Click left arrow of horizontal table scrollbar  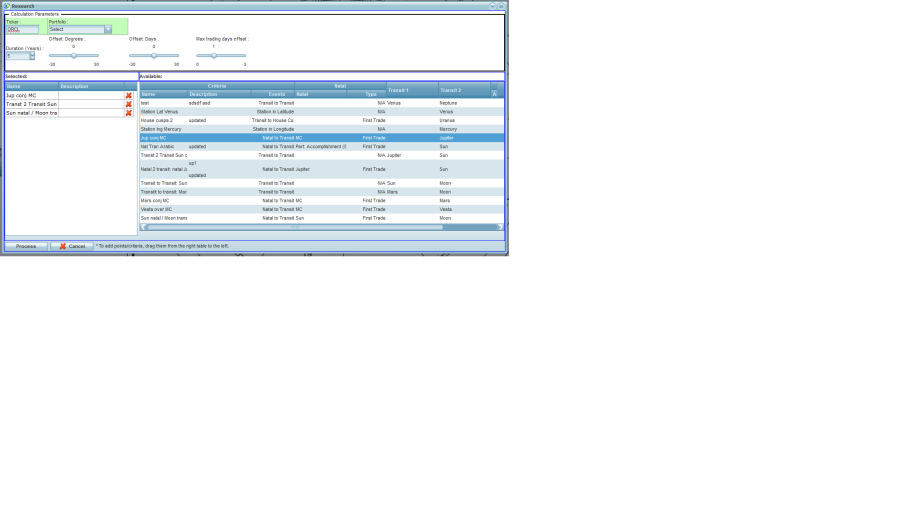[x=143, y=227]
